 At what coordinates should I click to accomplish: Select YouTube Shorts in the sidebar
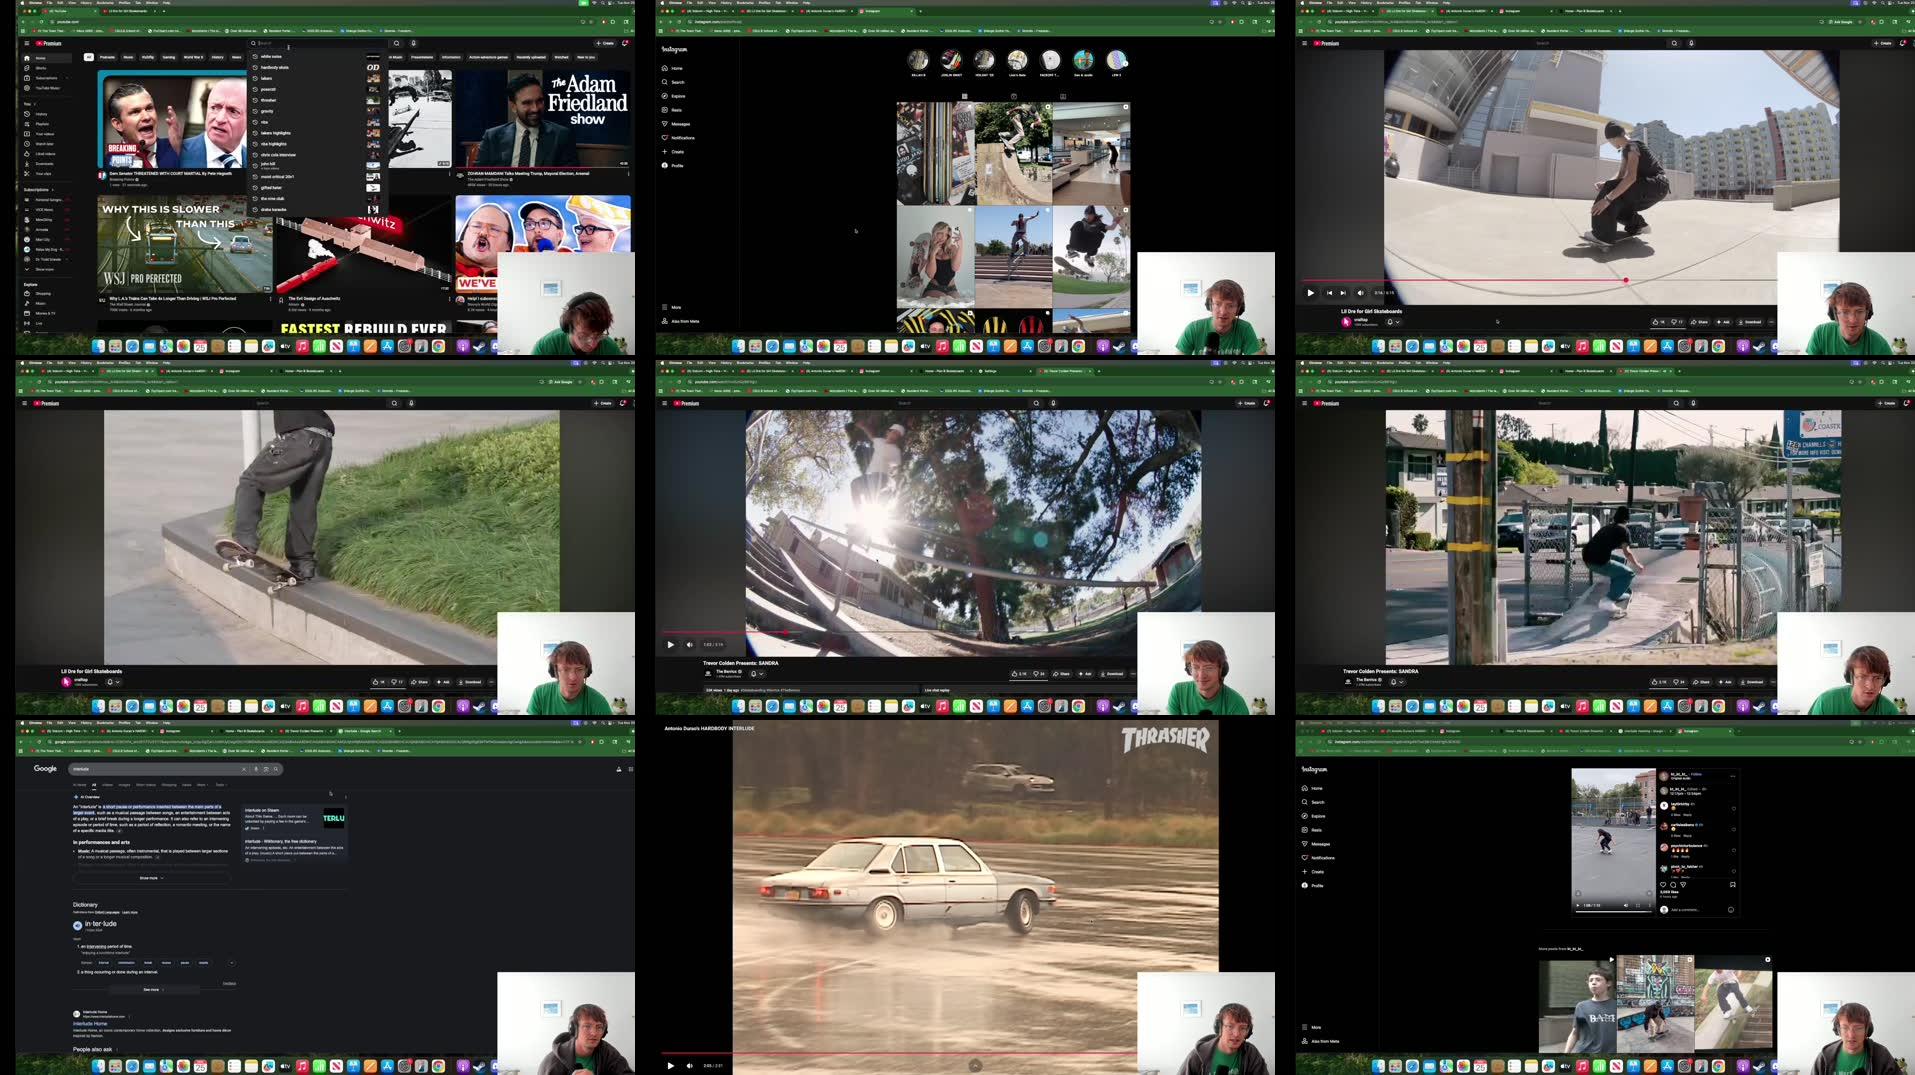(41, 68)
